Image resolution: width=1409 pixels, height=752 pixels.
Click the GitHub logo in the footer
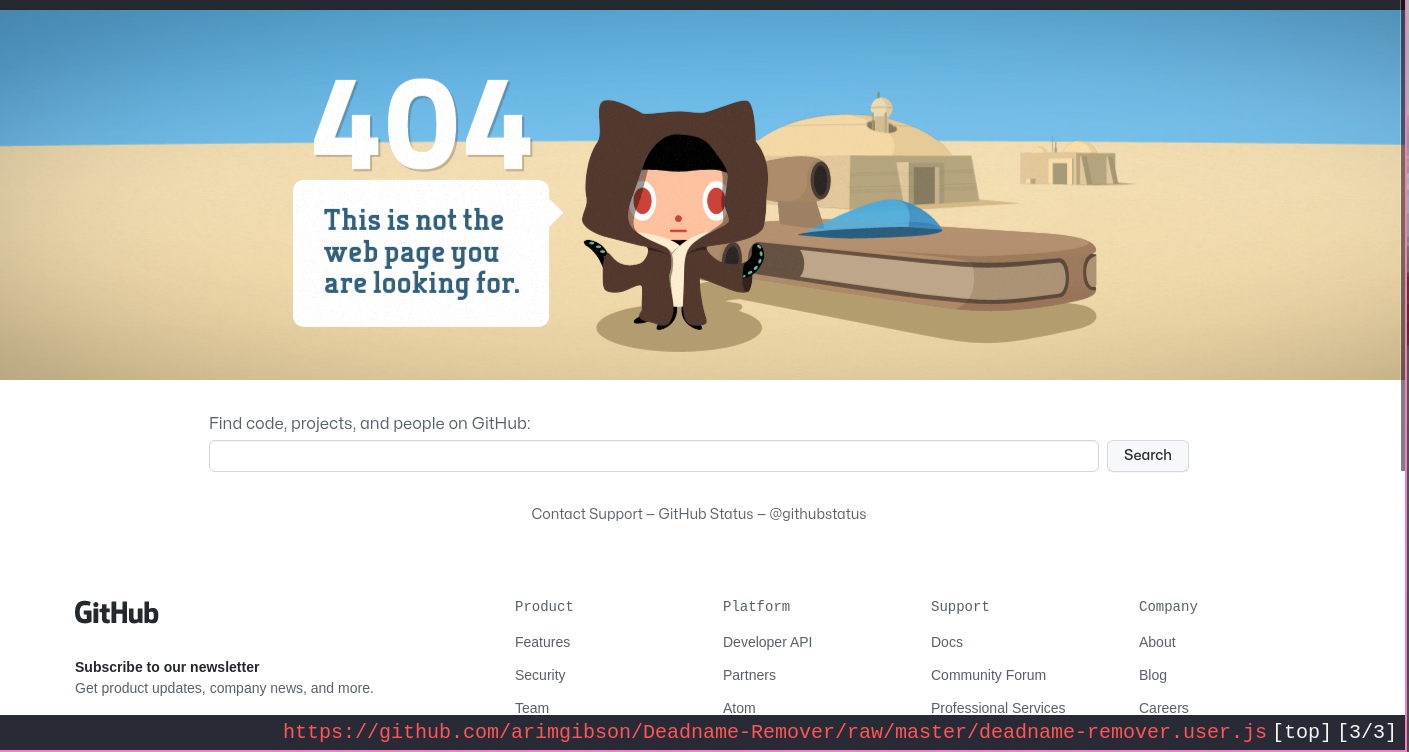pyautogui.click(x=116, y=612)
